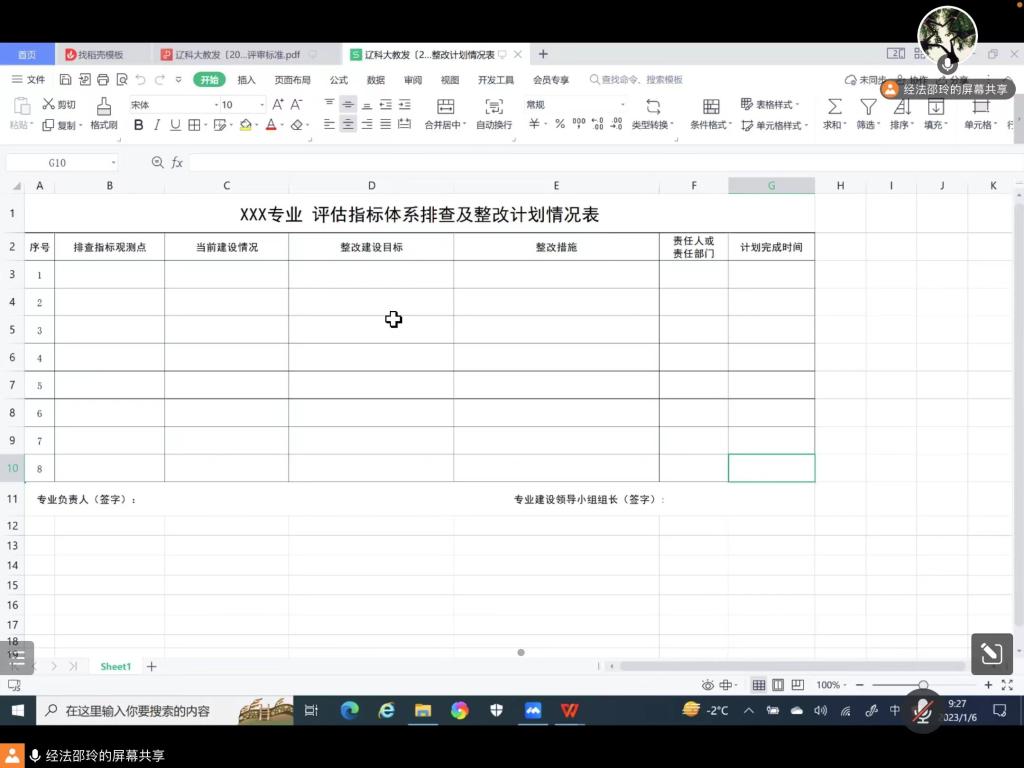Screen dimensions: 1024x768
Task: Click the Wrap Text (自动换行) icon
Action: pyautogui.click(x=493, y=107)
